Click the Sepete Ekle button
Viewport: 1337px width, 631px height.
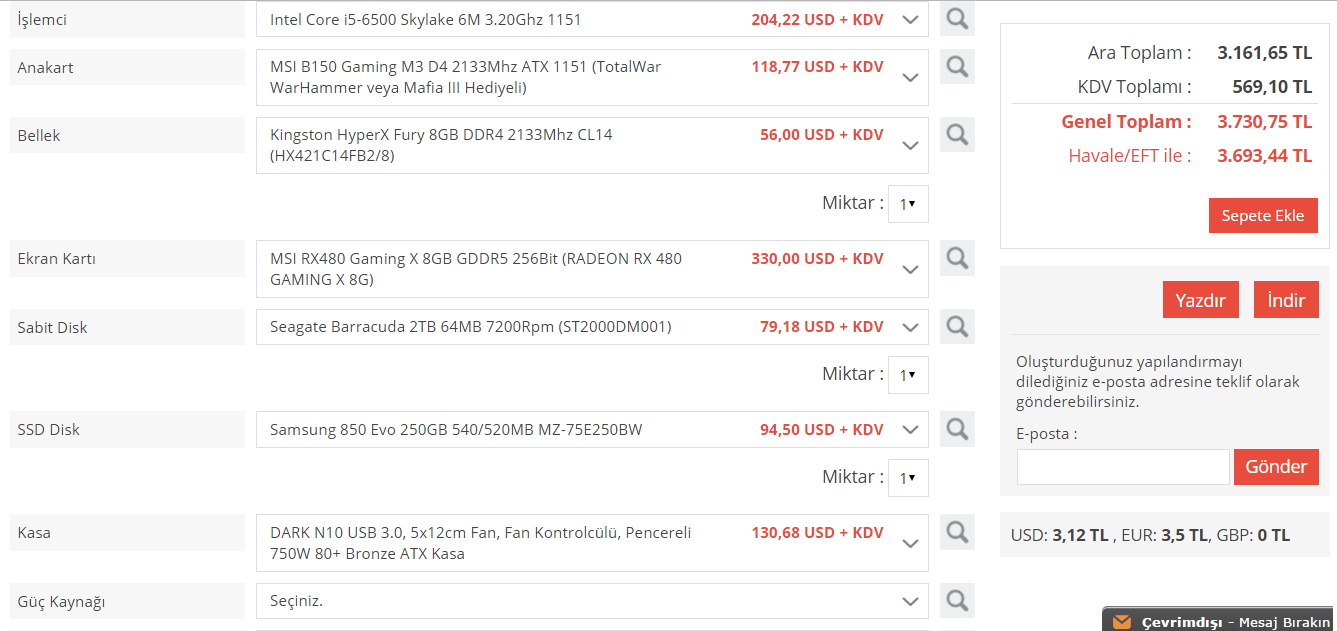click(x=1263, y=216)
